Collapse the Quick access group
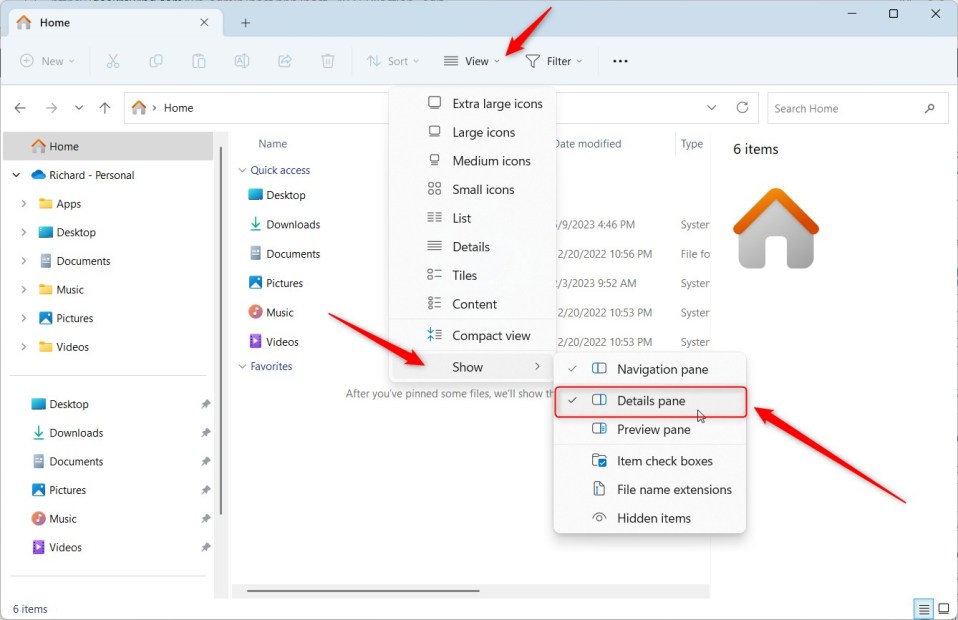The width and height of the screenshot is (958, 620). coord(242,171)
